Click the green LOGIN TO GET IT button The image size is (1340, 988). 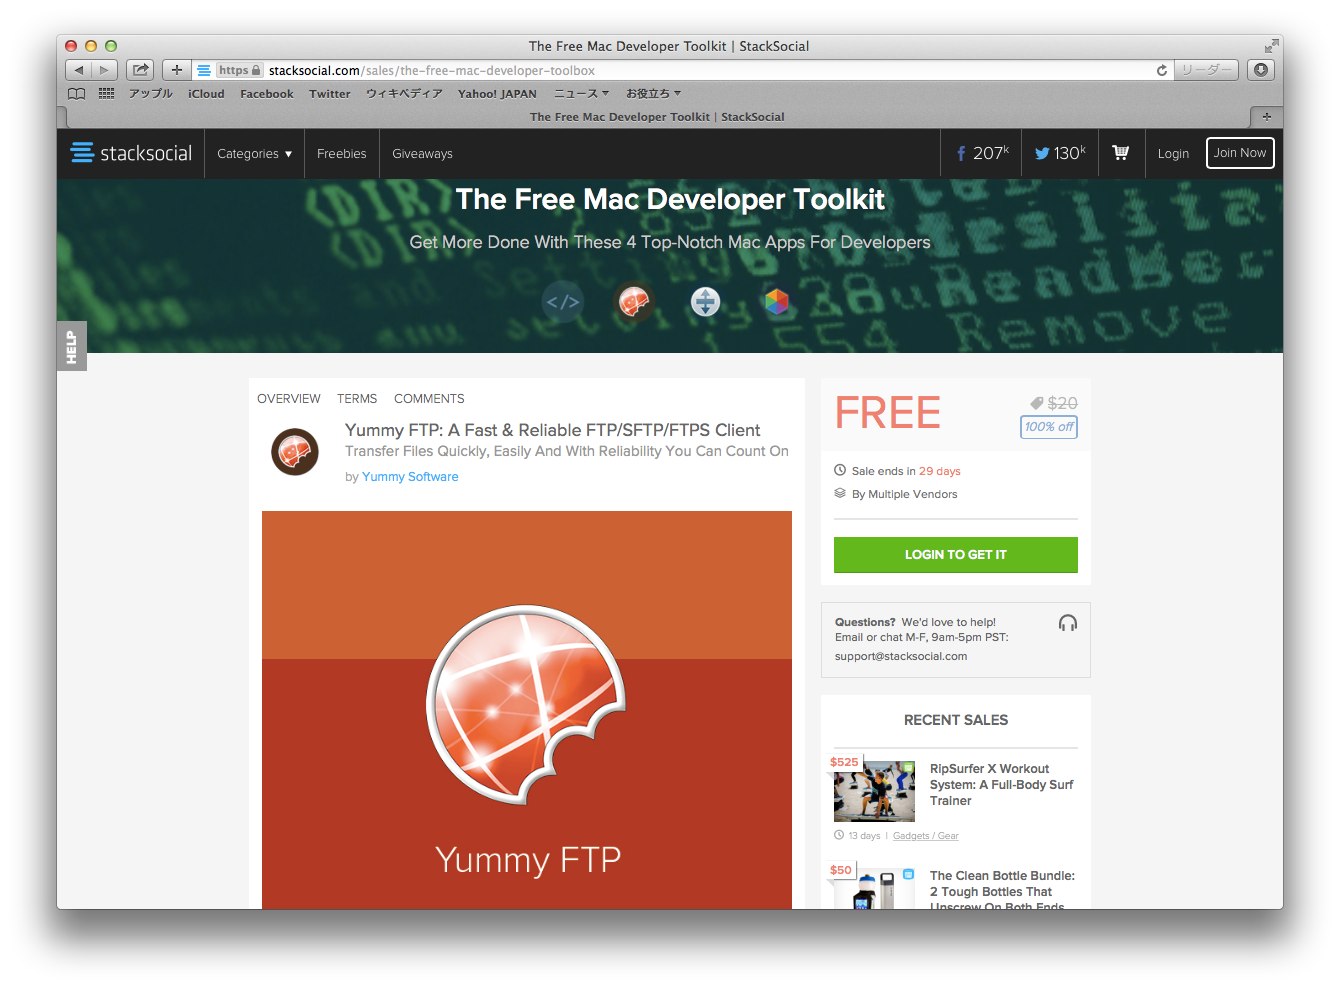(x=956, y=555)
